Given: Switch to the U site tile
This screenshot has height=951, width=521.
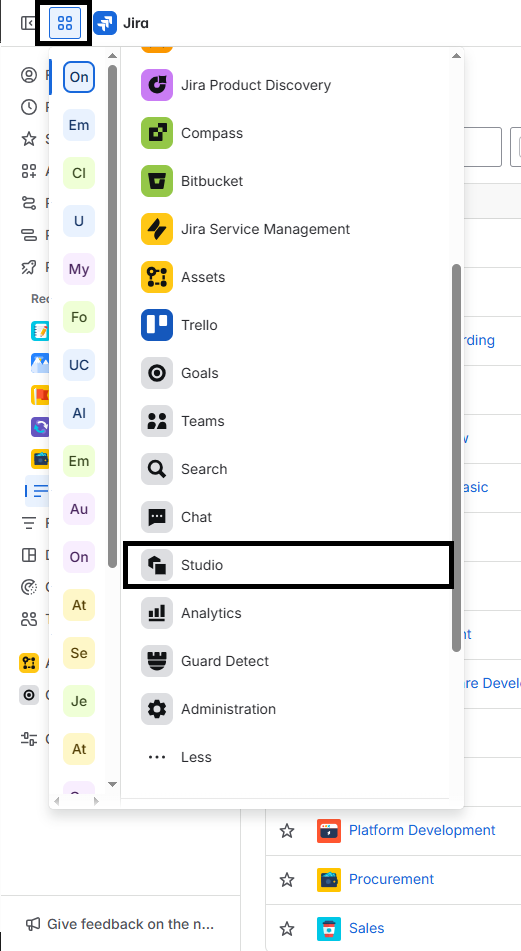Looking at the screenshot, I should (x=79, y=221).
